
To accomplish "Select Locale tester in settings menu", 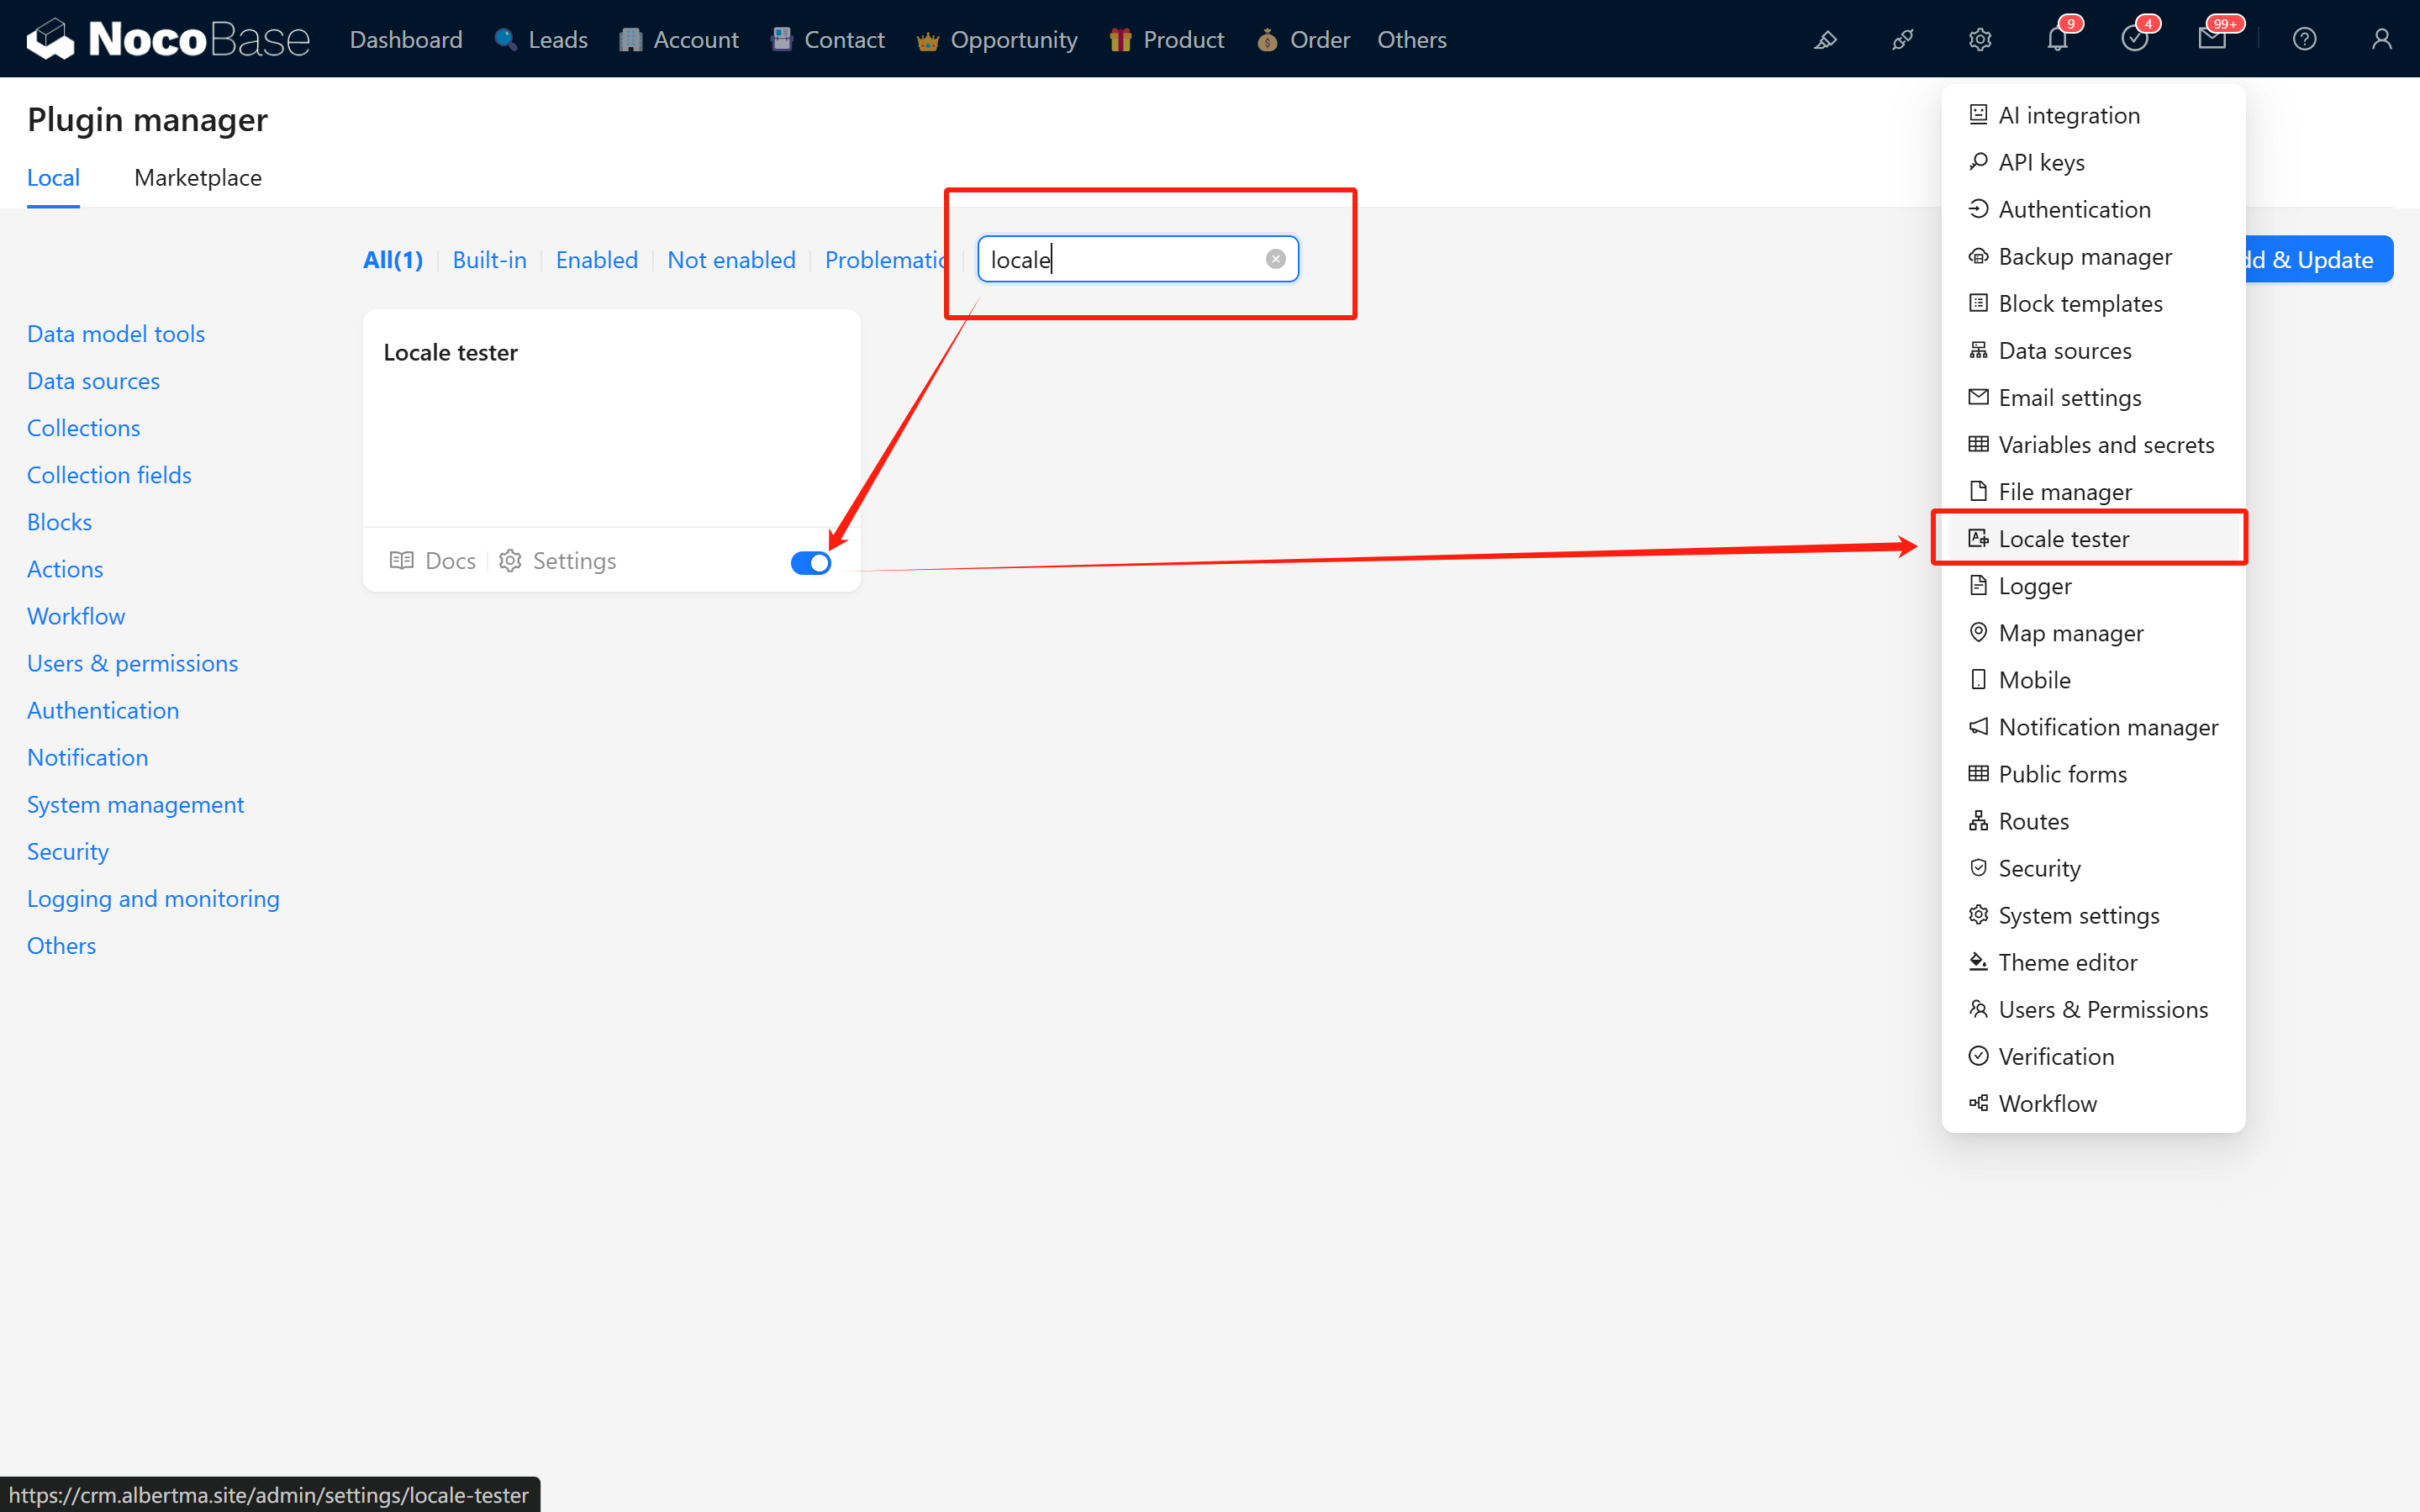I will coord(2063,539).
